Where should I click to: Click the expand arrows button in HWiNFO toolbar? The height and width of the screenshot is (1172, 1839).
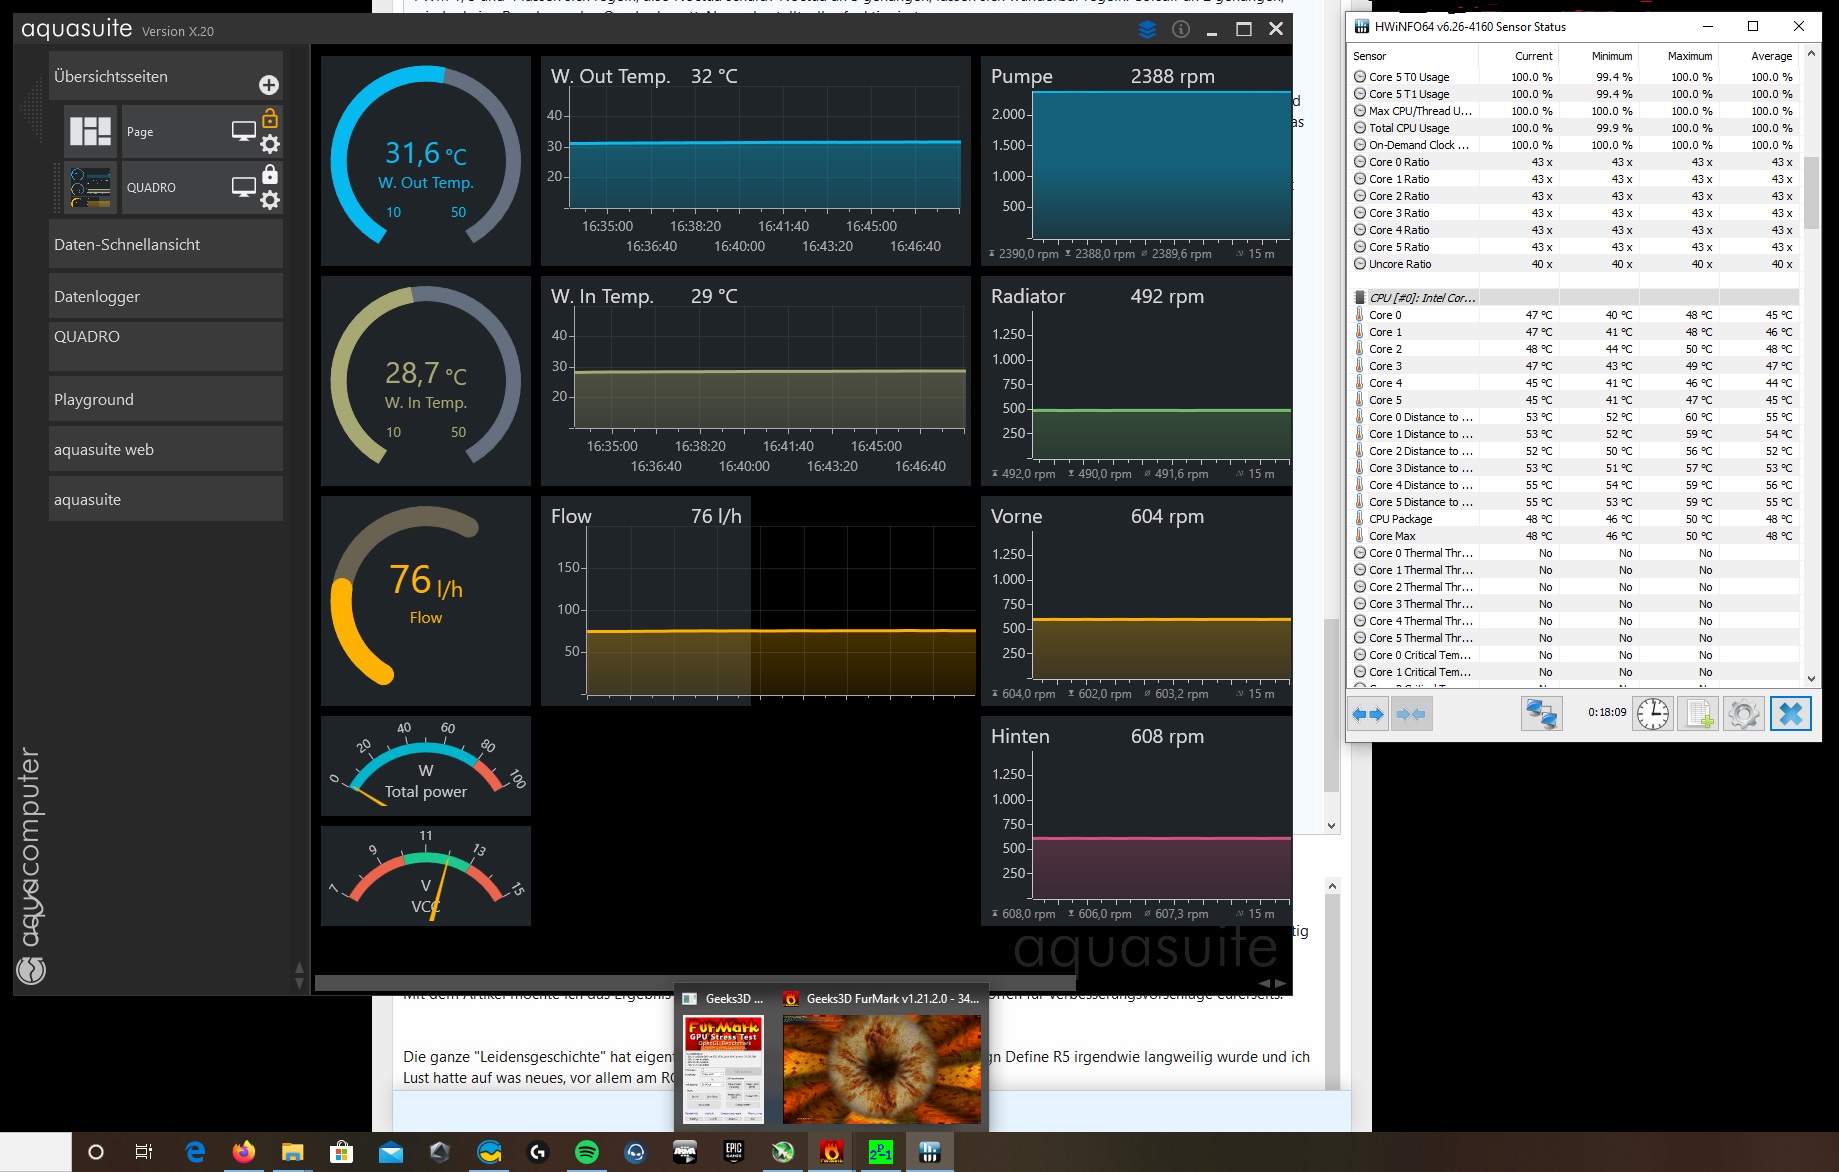click(1368, 713)
